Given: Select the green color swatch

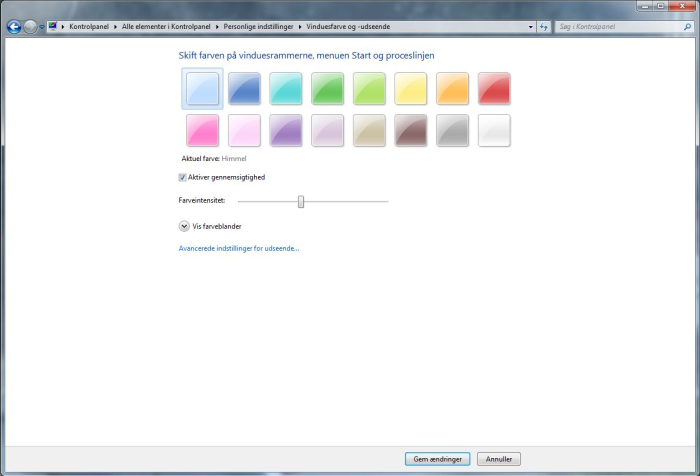Looking at the screenshot, I should [x=328, y=88].
